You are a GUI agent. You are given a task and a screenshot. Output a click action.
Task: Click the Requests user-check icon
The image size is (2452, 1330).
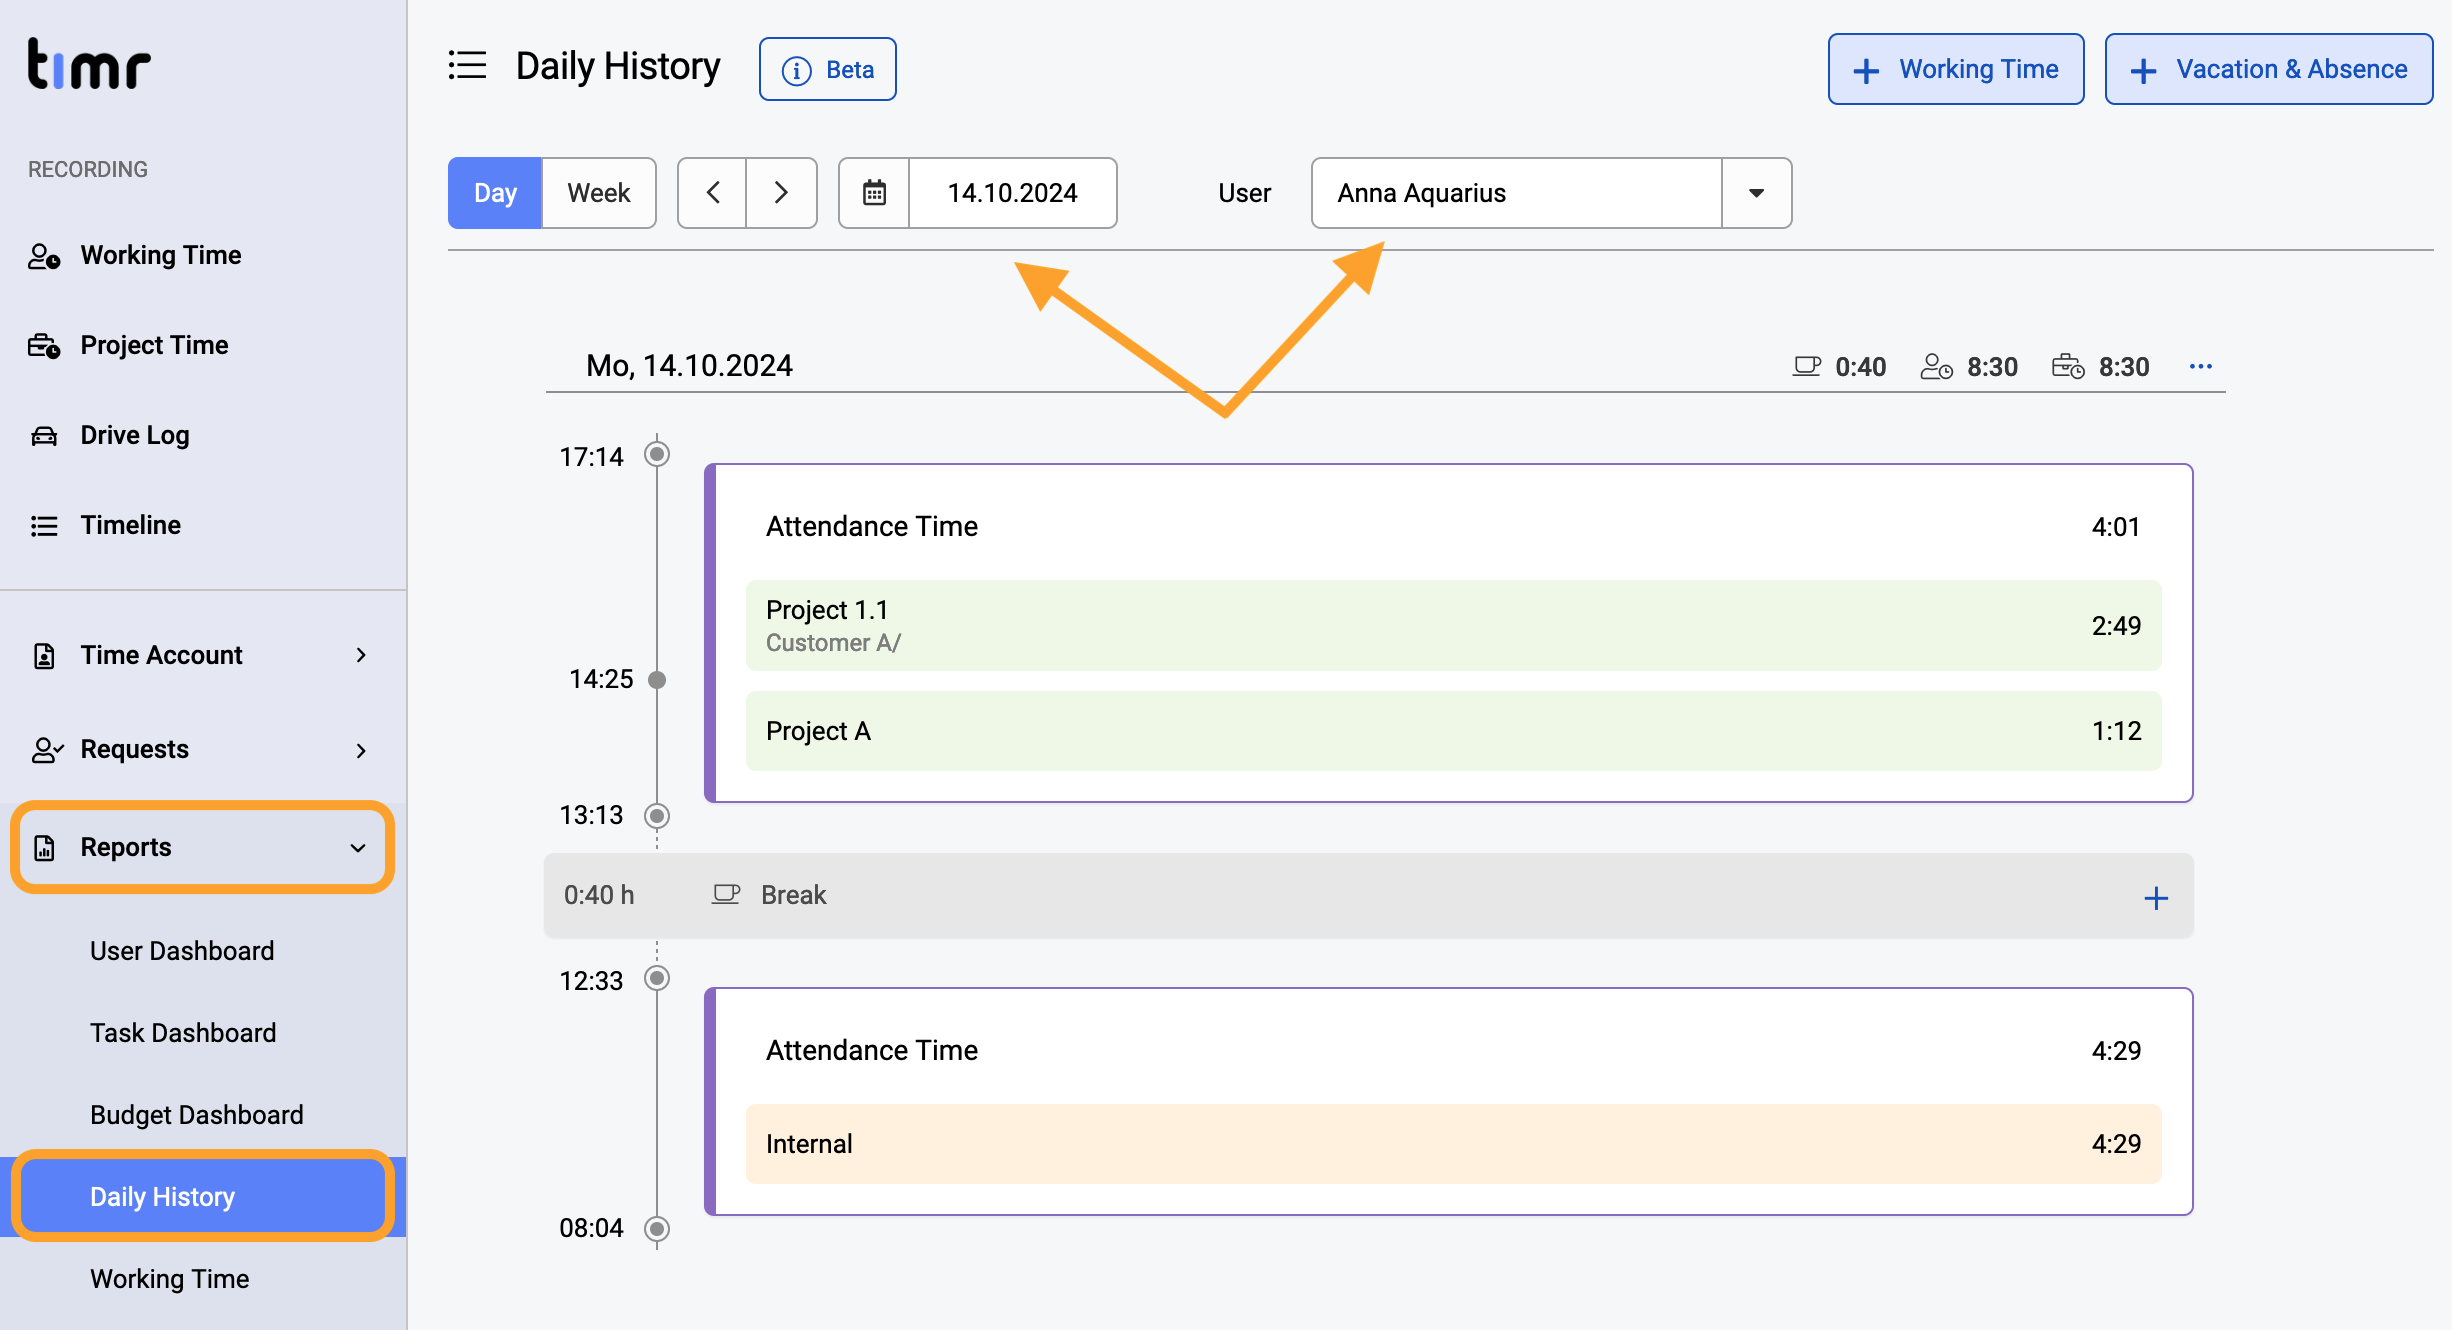point(47,750)
